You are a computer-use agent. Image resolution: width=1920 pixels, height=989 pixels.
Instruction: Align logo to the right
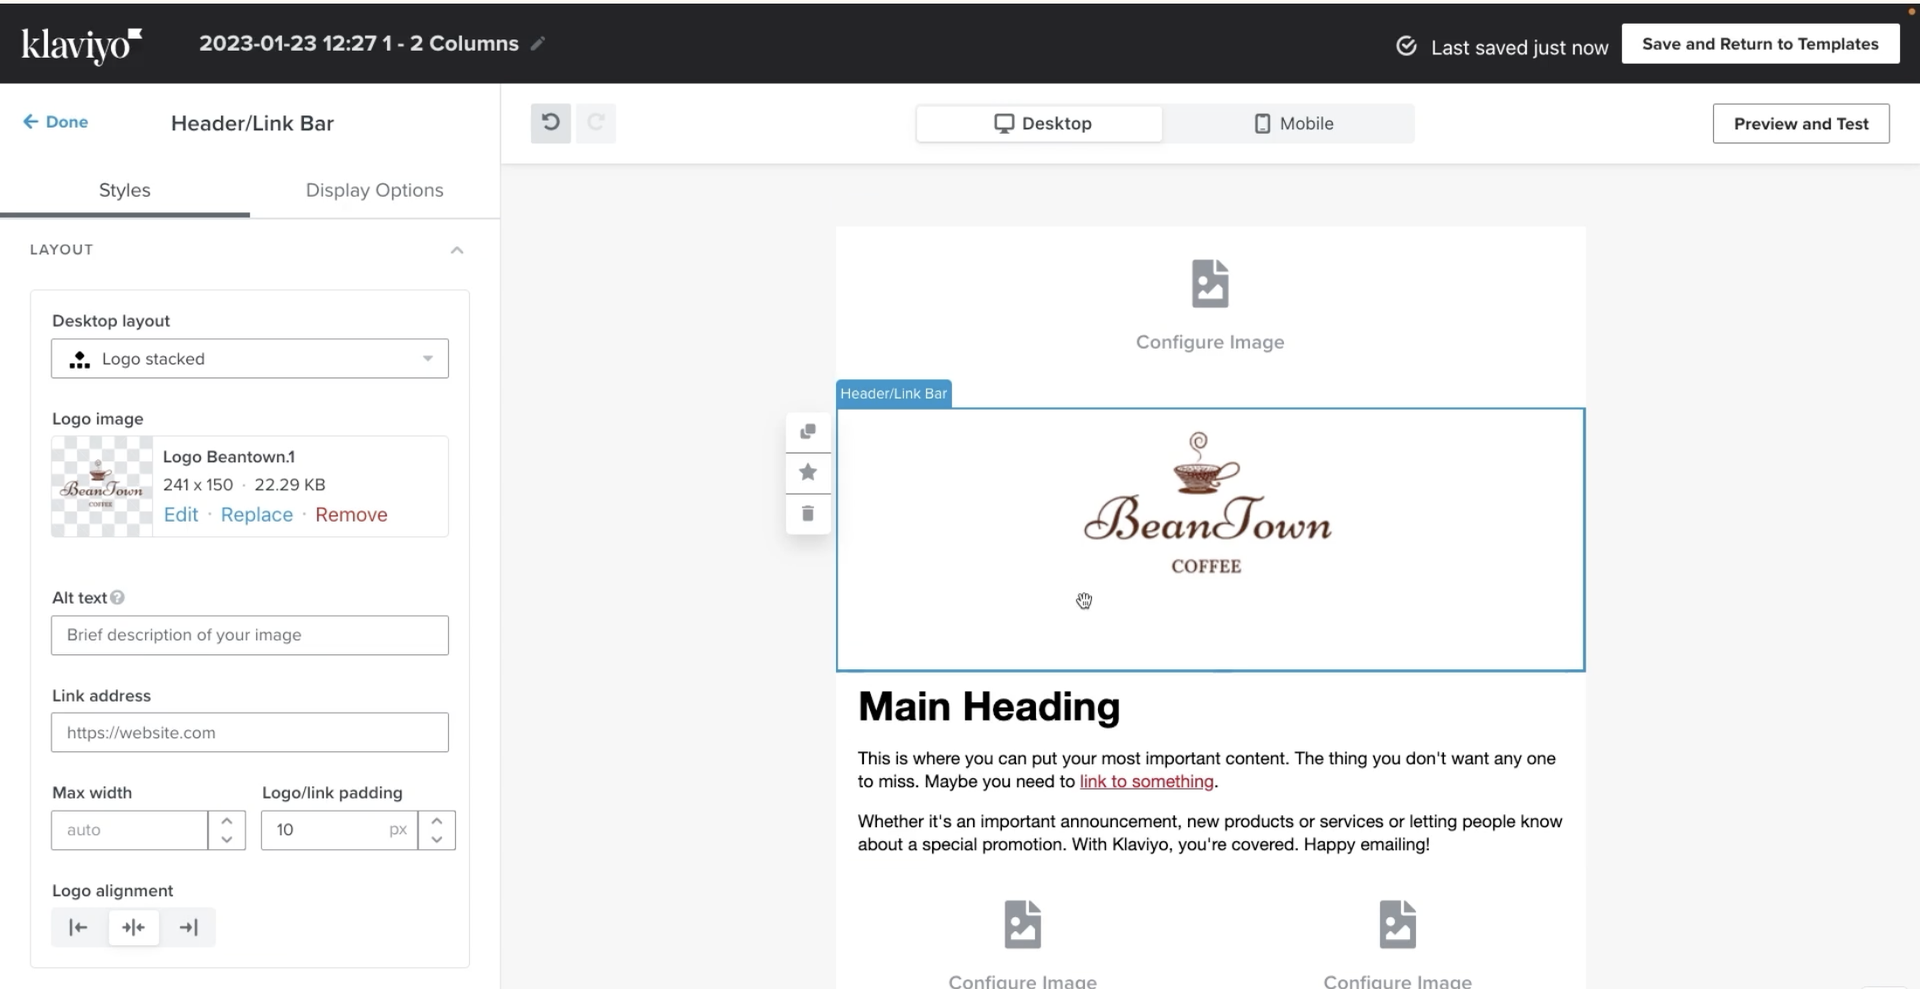point(188,928)
